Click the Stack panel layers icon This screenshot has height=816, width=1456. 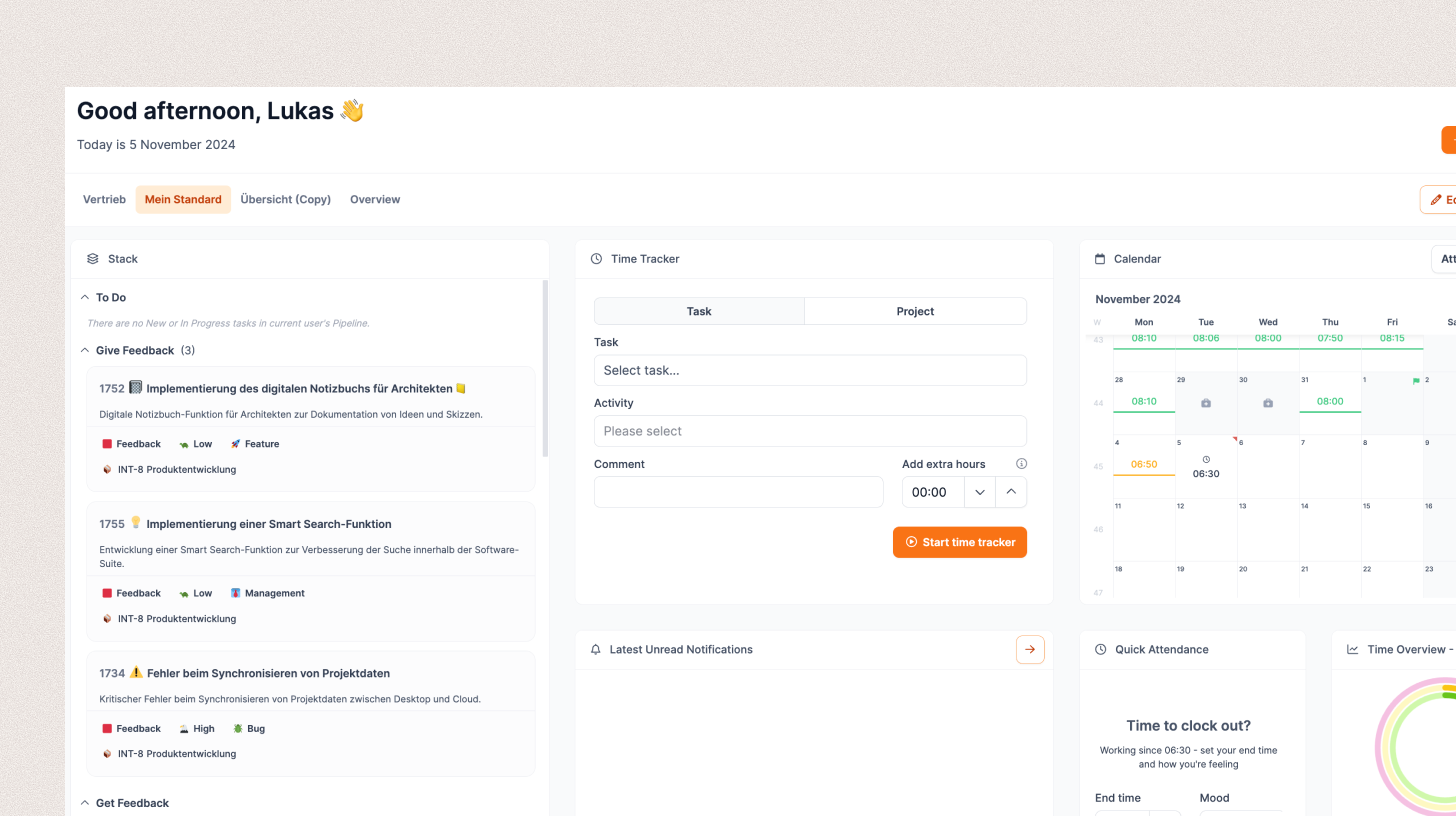[93, 259]
